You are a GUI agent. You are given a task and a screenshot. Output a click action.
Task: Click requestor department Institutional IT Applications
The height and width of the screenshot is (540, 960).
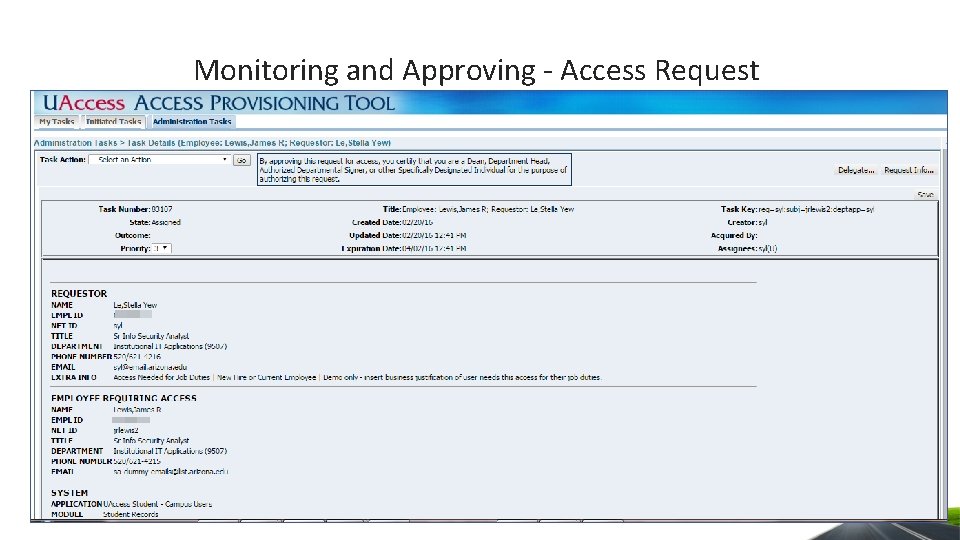(170, 346)
